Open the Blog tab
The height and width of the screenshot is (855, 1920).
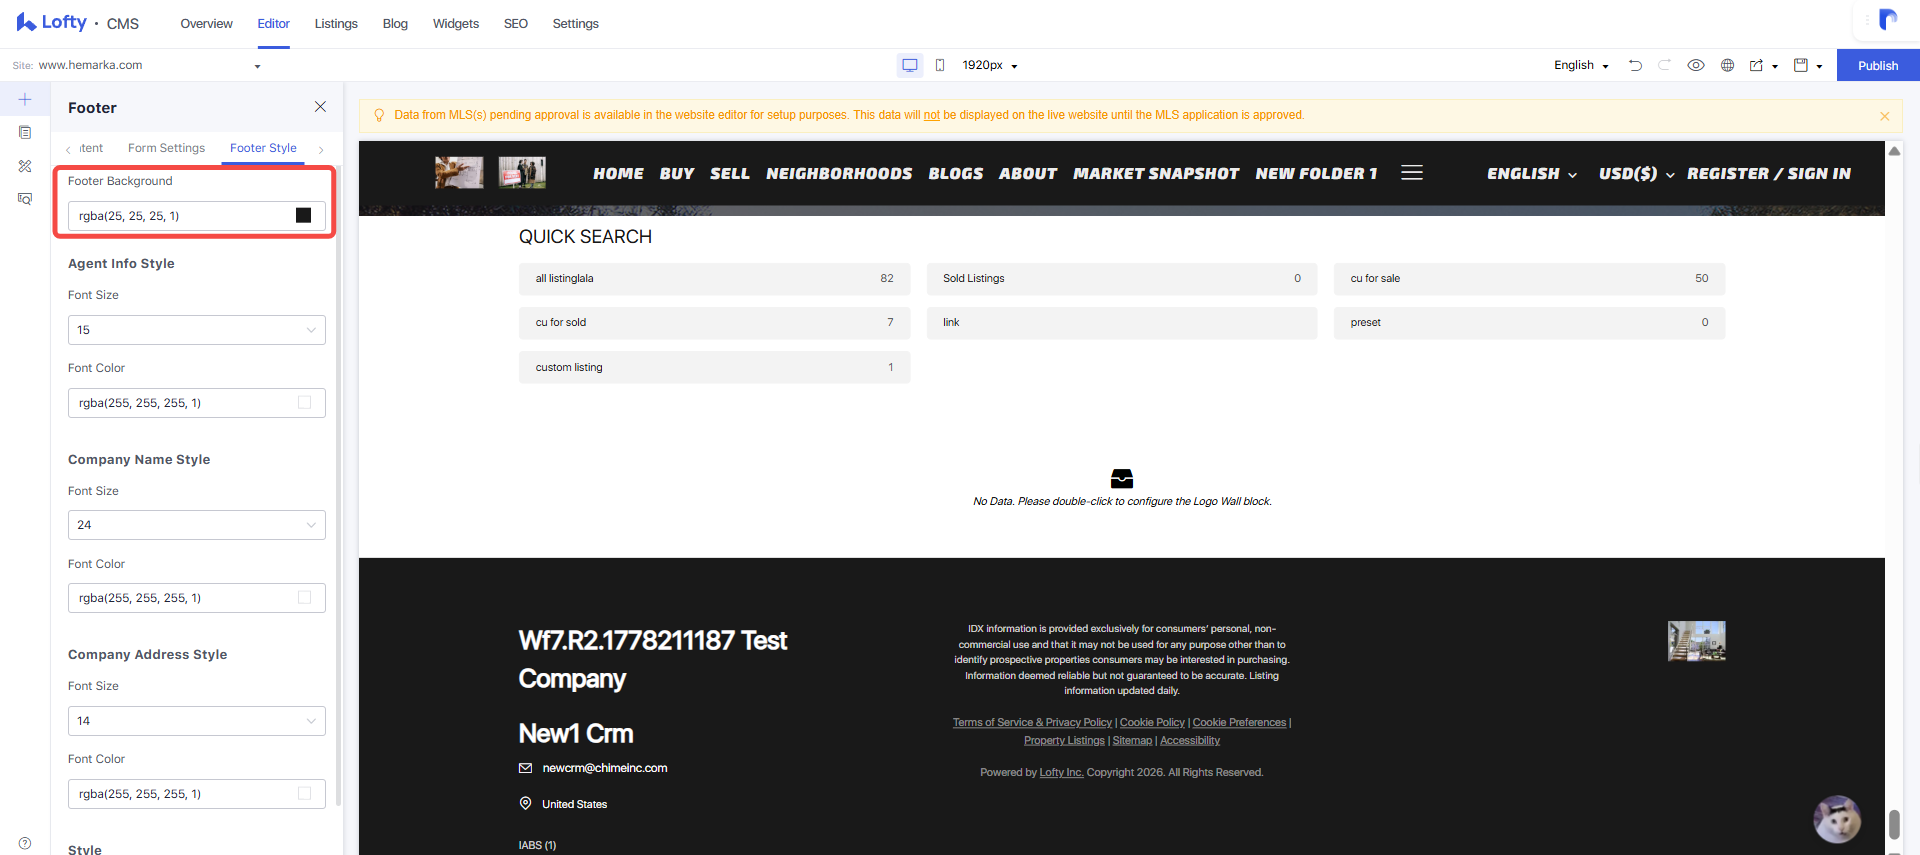point(395,23)
